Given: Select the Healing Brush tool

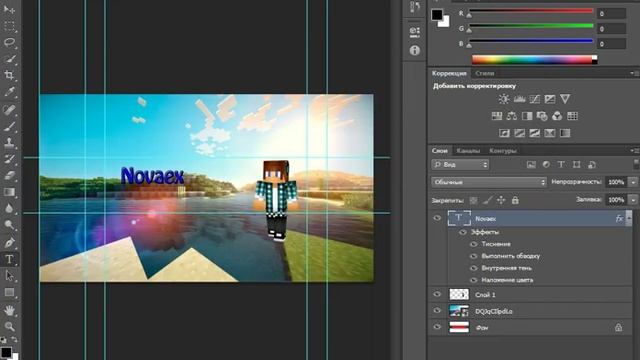Looking at the screenshot, I should point(9,109).
